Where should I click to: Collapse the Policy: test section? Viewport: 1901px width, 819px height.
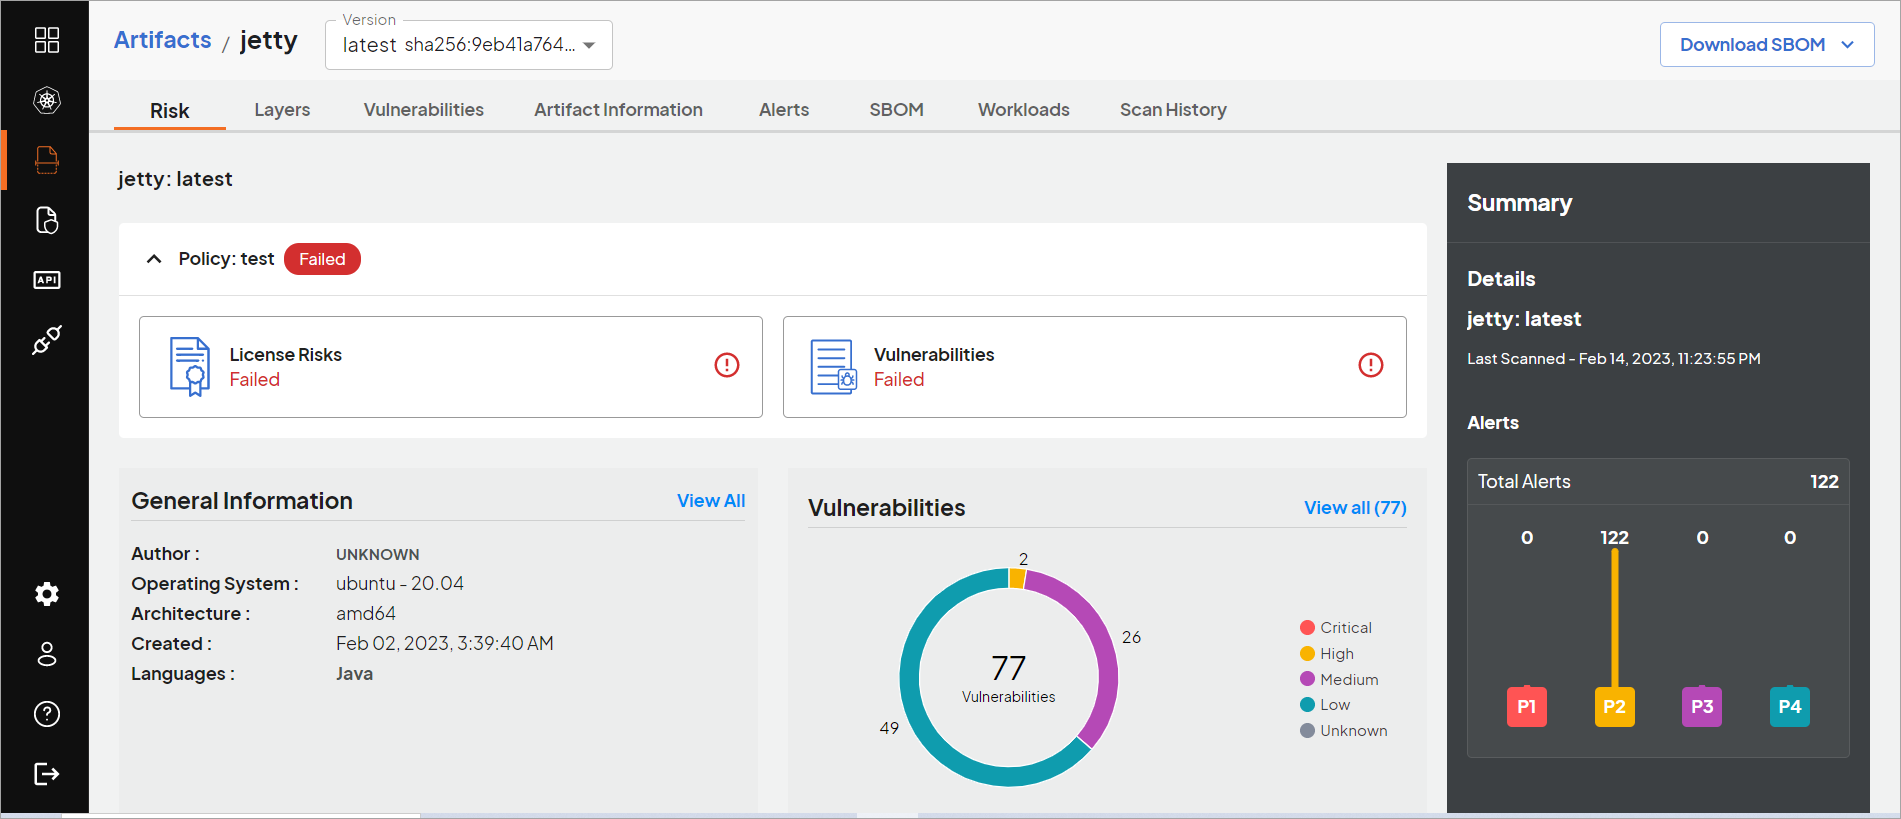pos(154,259)
